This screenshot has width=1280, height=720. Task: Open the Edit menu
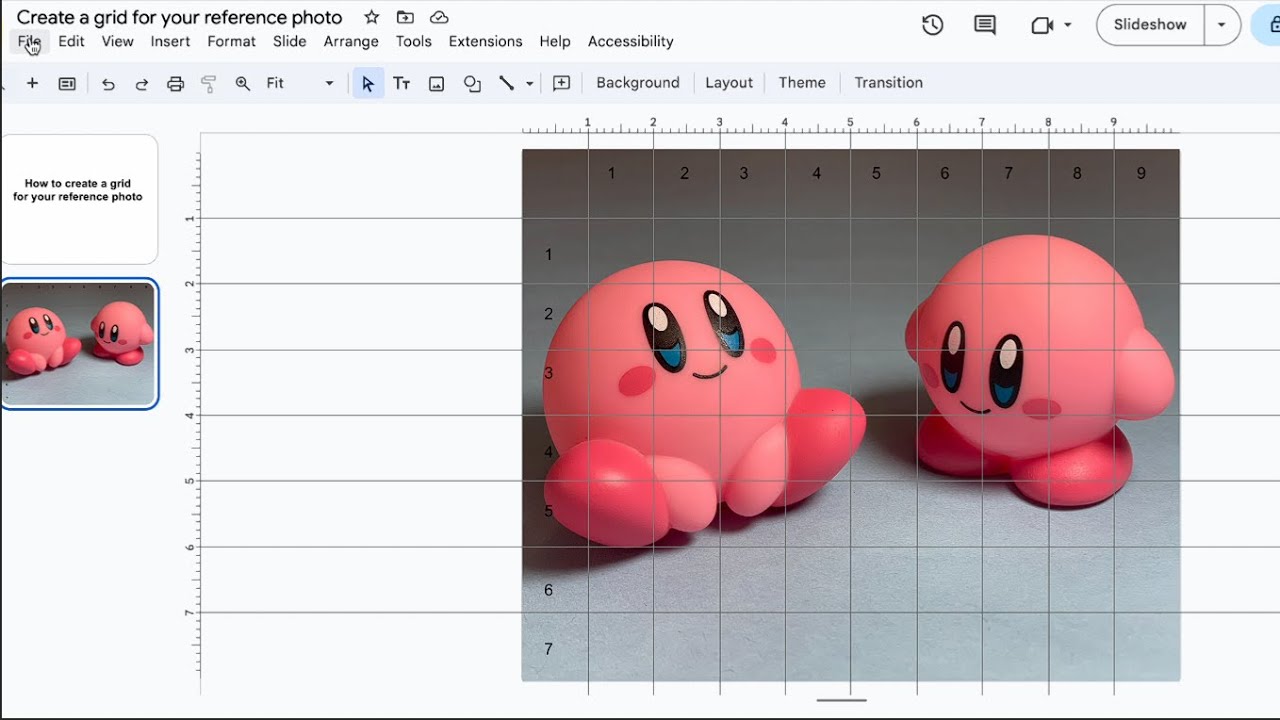(71, 41)
